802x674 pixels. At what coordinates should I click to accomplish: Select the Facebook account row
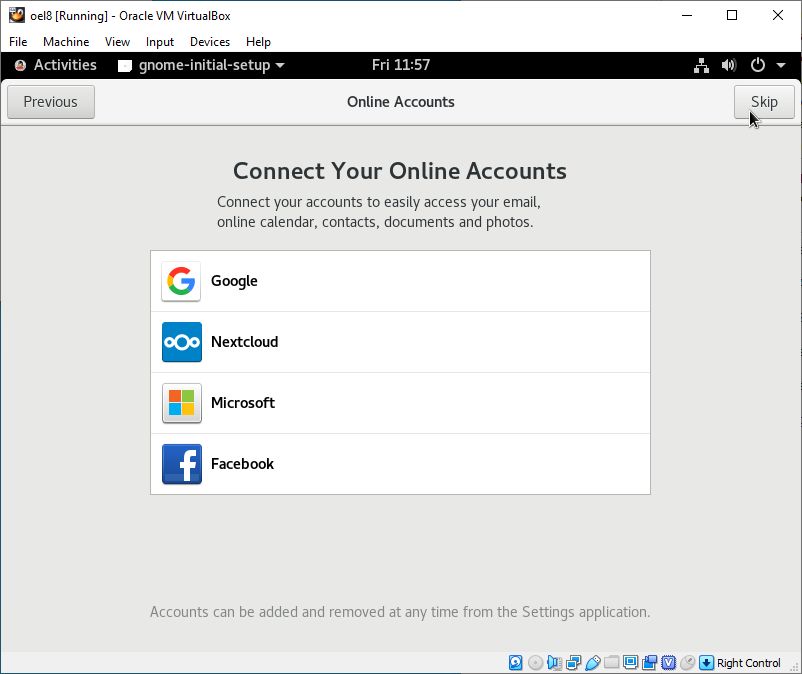[400, 464]
